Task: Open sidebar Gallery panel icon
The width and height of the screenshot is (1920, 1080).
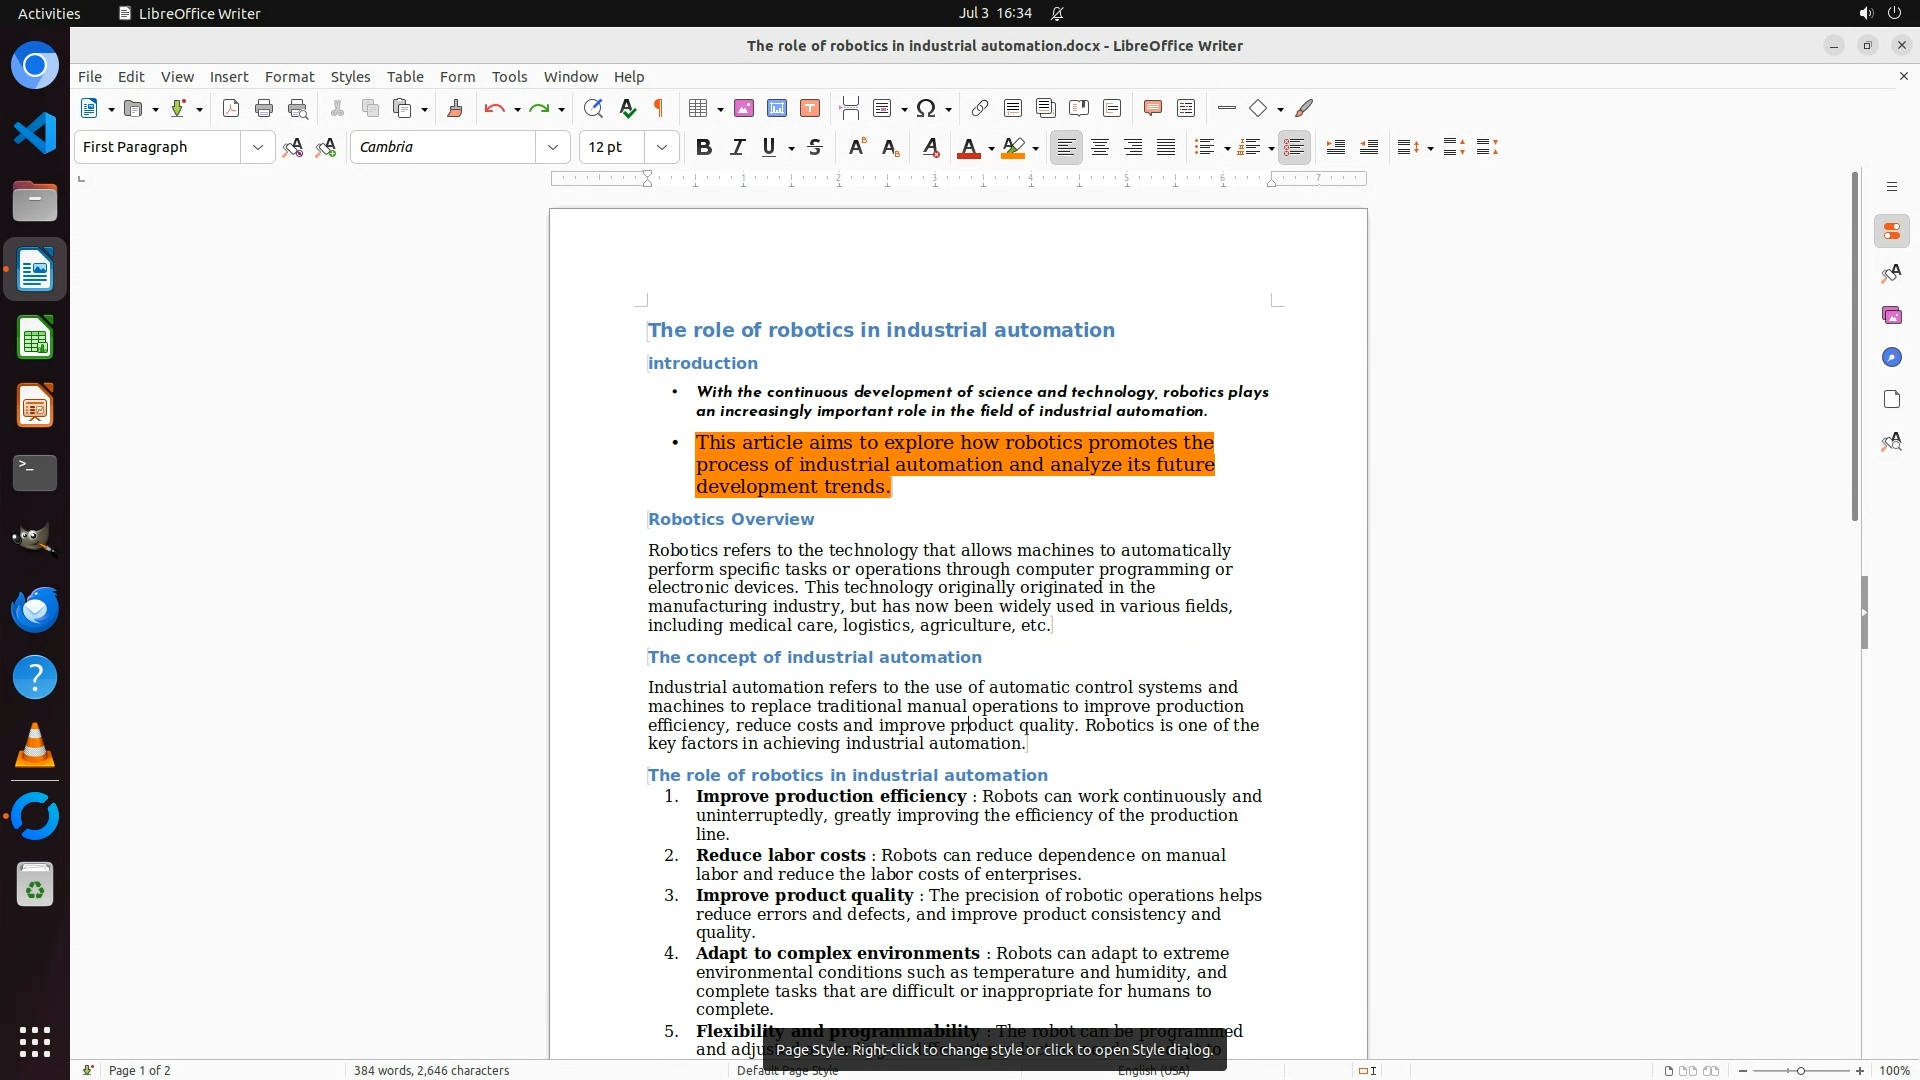Action: [1891, 316]
